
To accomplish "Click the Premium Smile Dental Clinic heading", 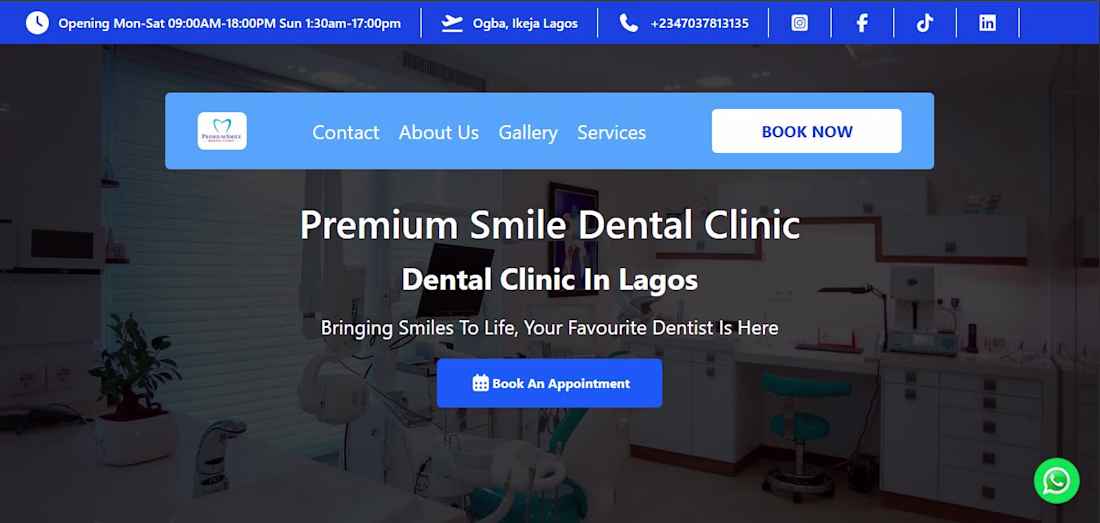I will point(550,226).
